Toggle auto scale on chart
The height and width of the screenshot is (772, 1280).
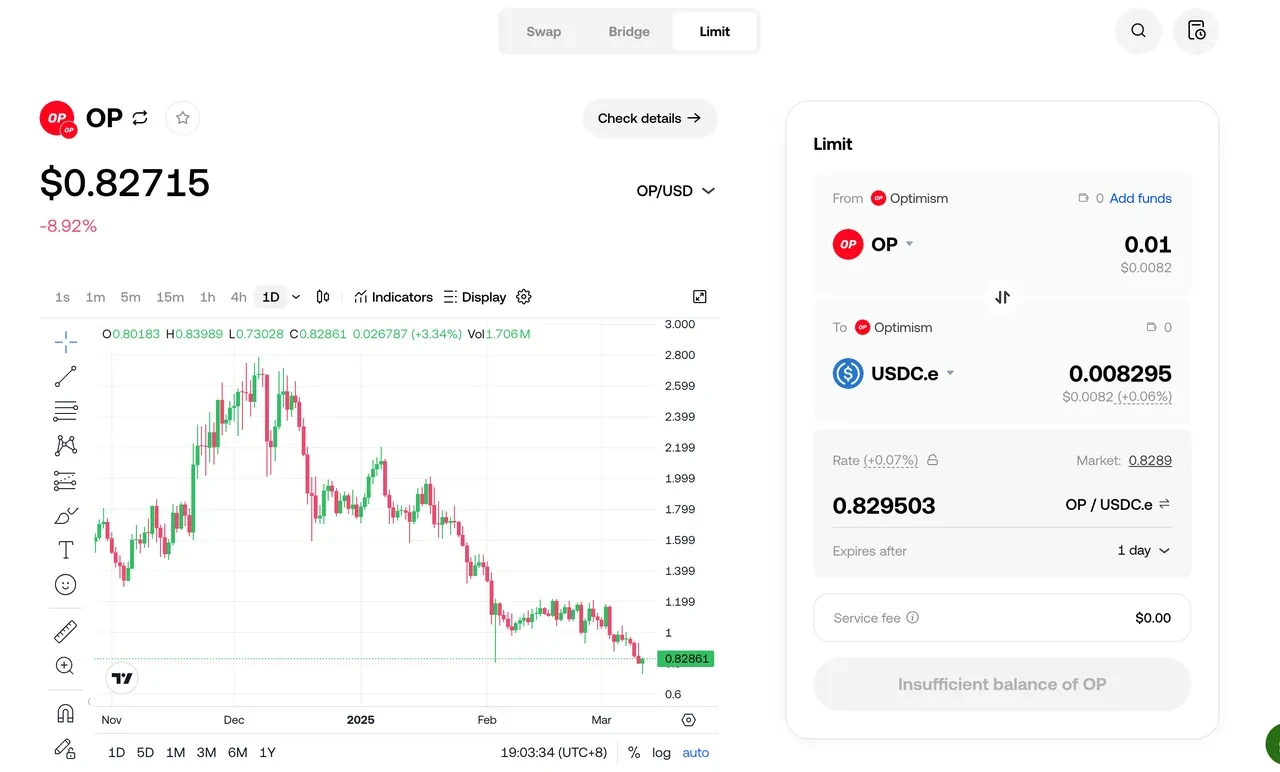pos(696,753)
